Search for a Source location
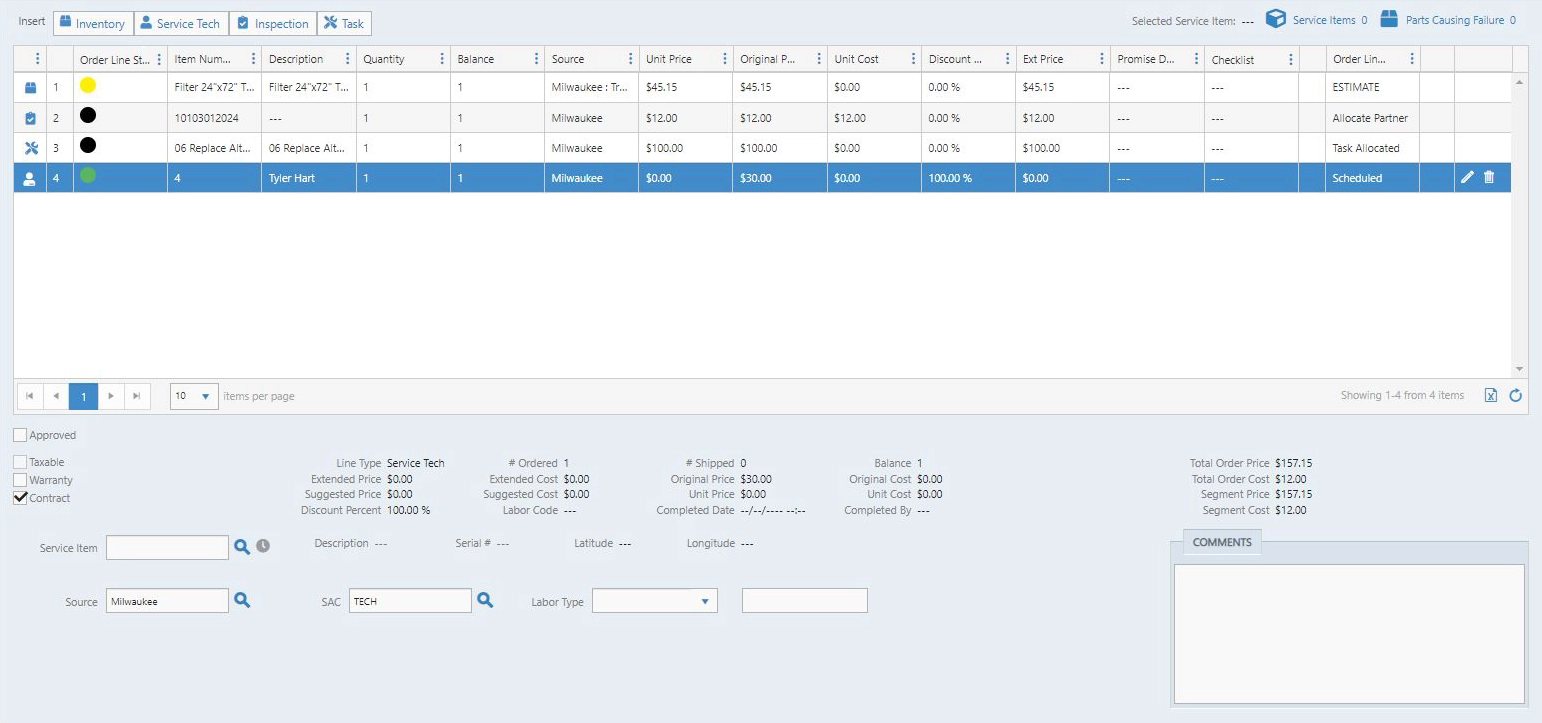The image size is (1542, 723). tap(241, 600)
